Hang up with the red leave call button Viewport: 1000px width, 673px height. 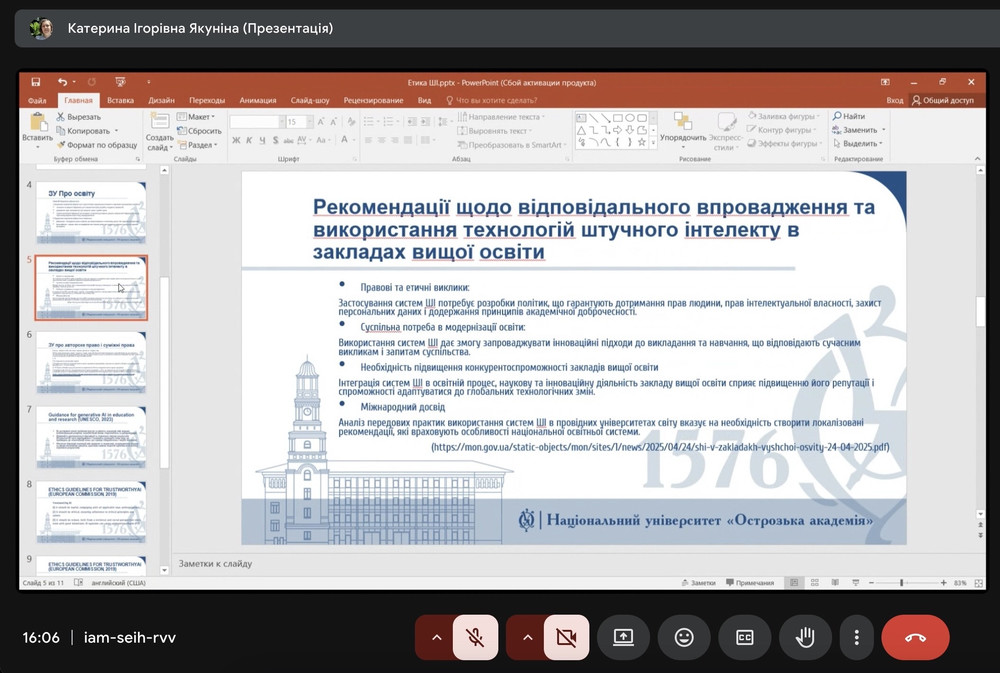point(915,637)
